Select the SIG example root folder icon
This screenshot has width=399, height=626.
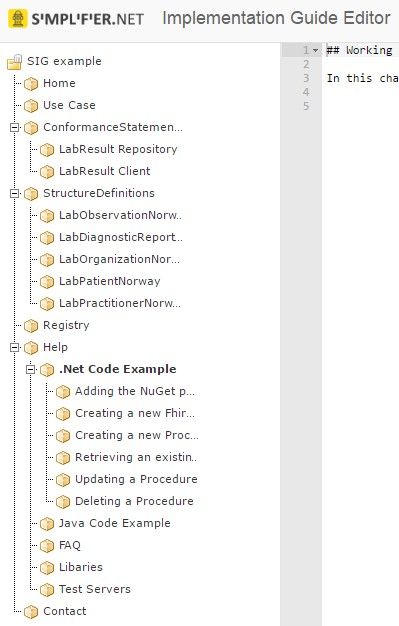click(15, 62)
